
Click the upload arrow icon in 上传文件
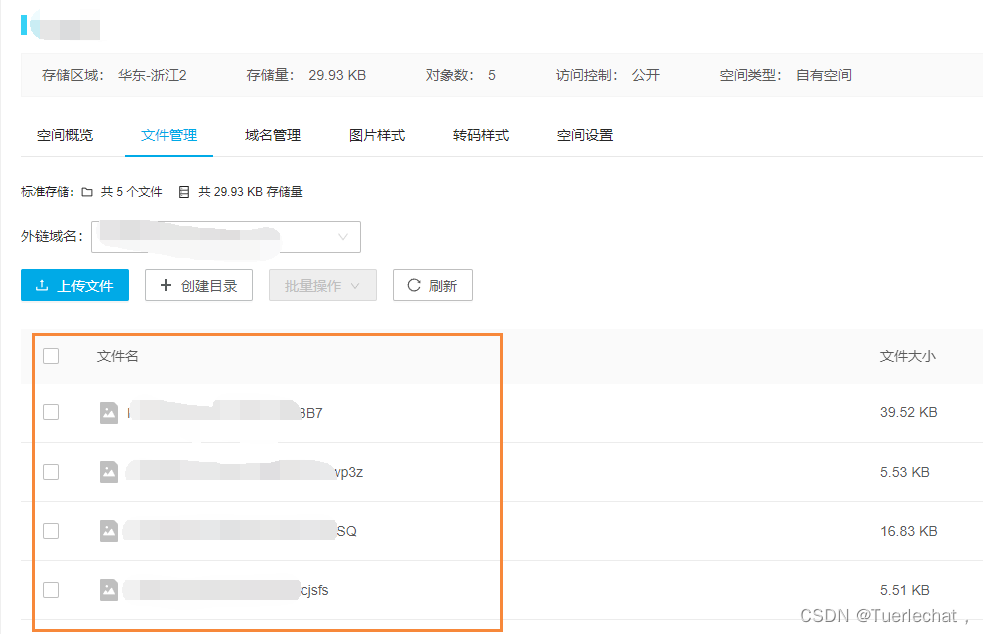[42, 285]
